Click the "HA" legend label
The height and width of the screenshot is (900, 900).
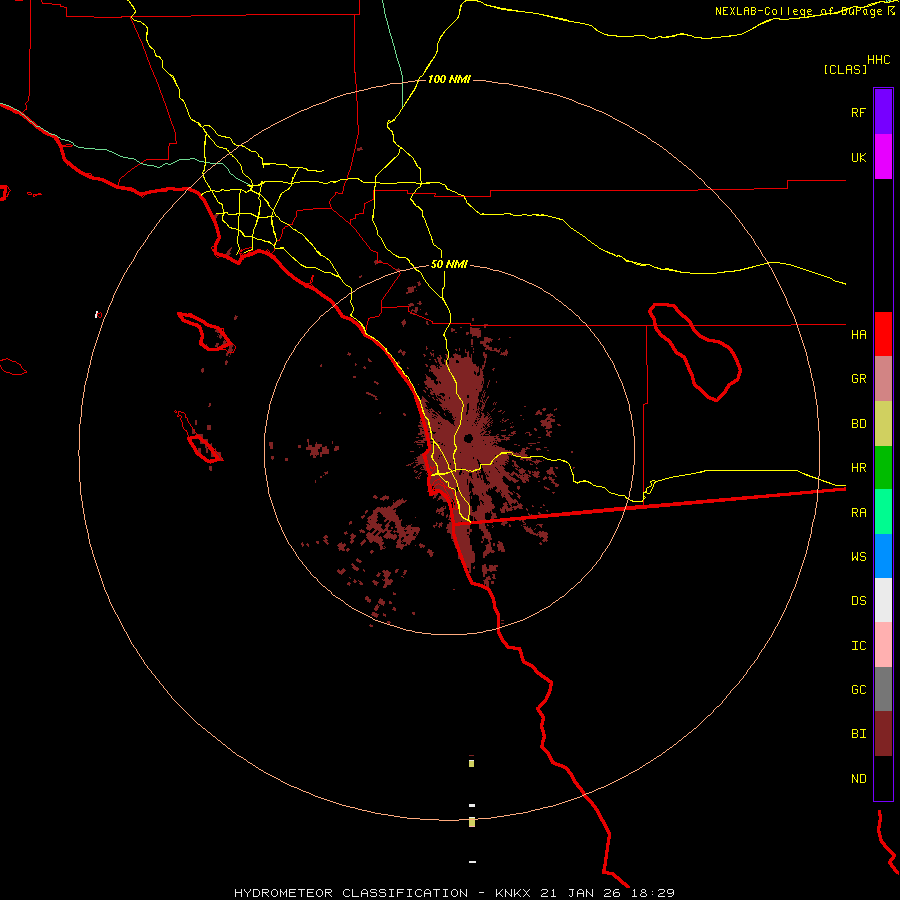[x=858, y=334]
